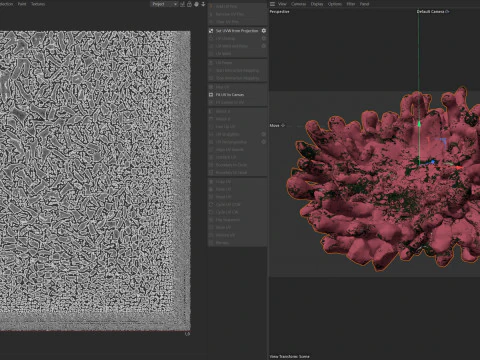Click the Set UVW from Projection icon

(x=211, y=31)
